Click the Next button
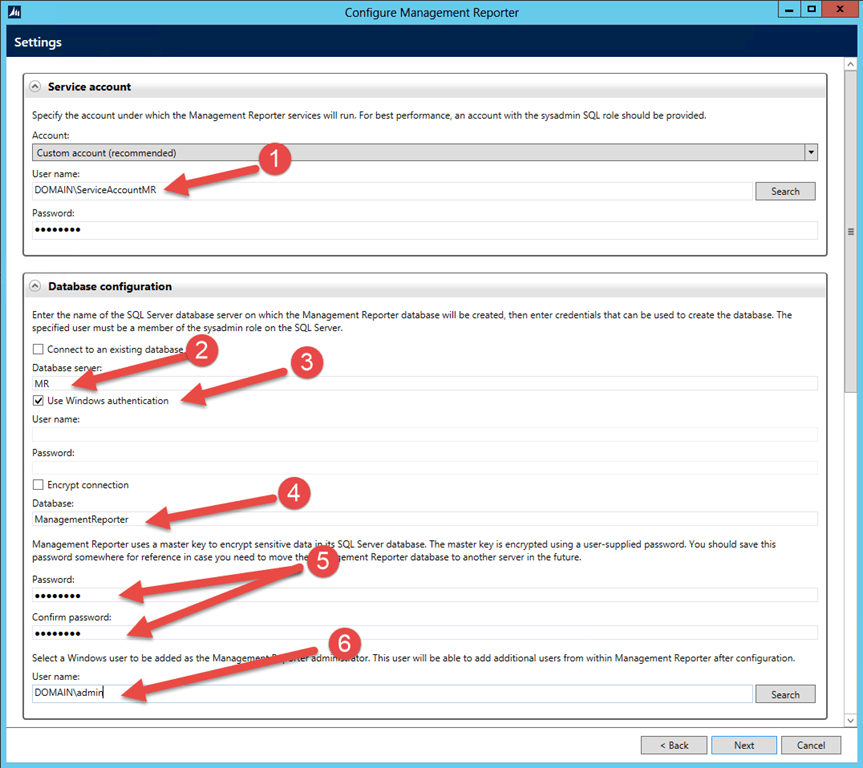The image size is (863, 768). coord(743,745)
